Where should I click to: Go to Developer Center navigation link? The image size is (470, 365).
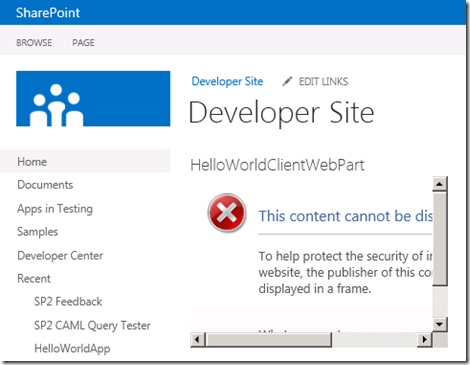[60, 256]
